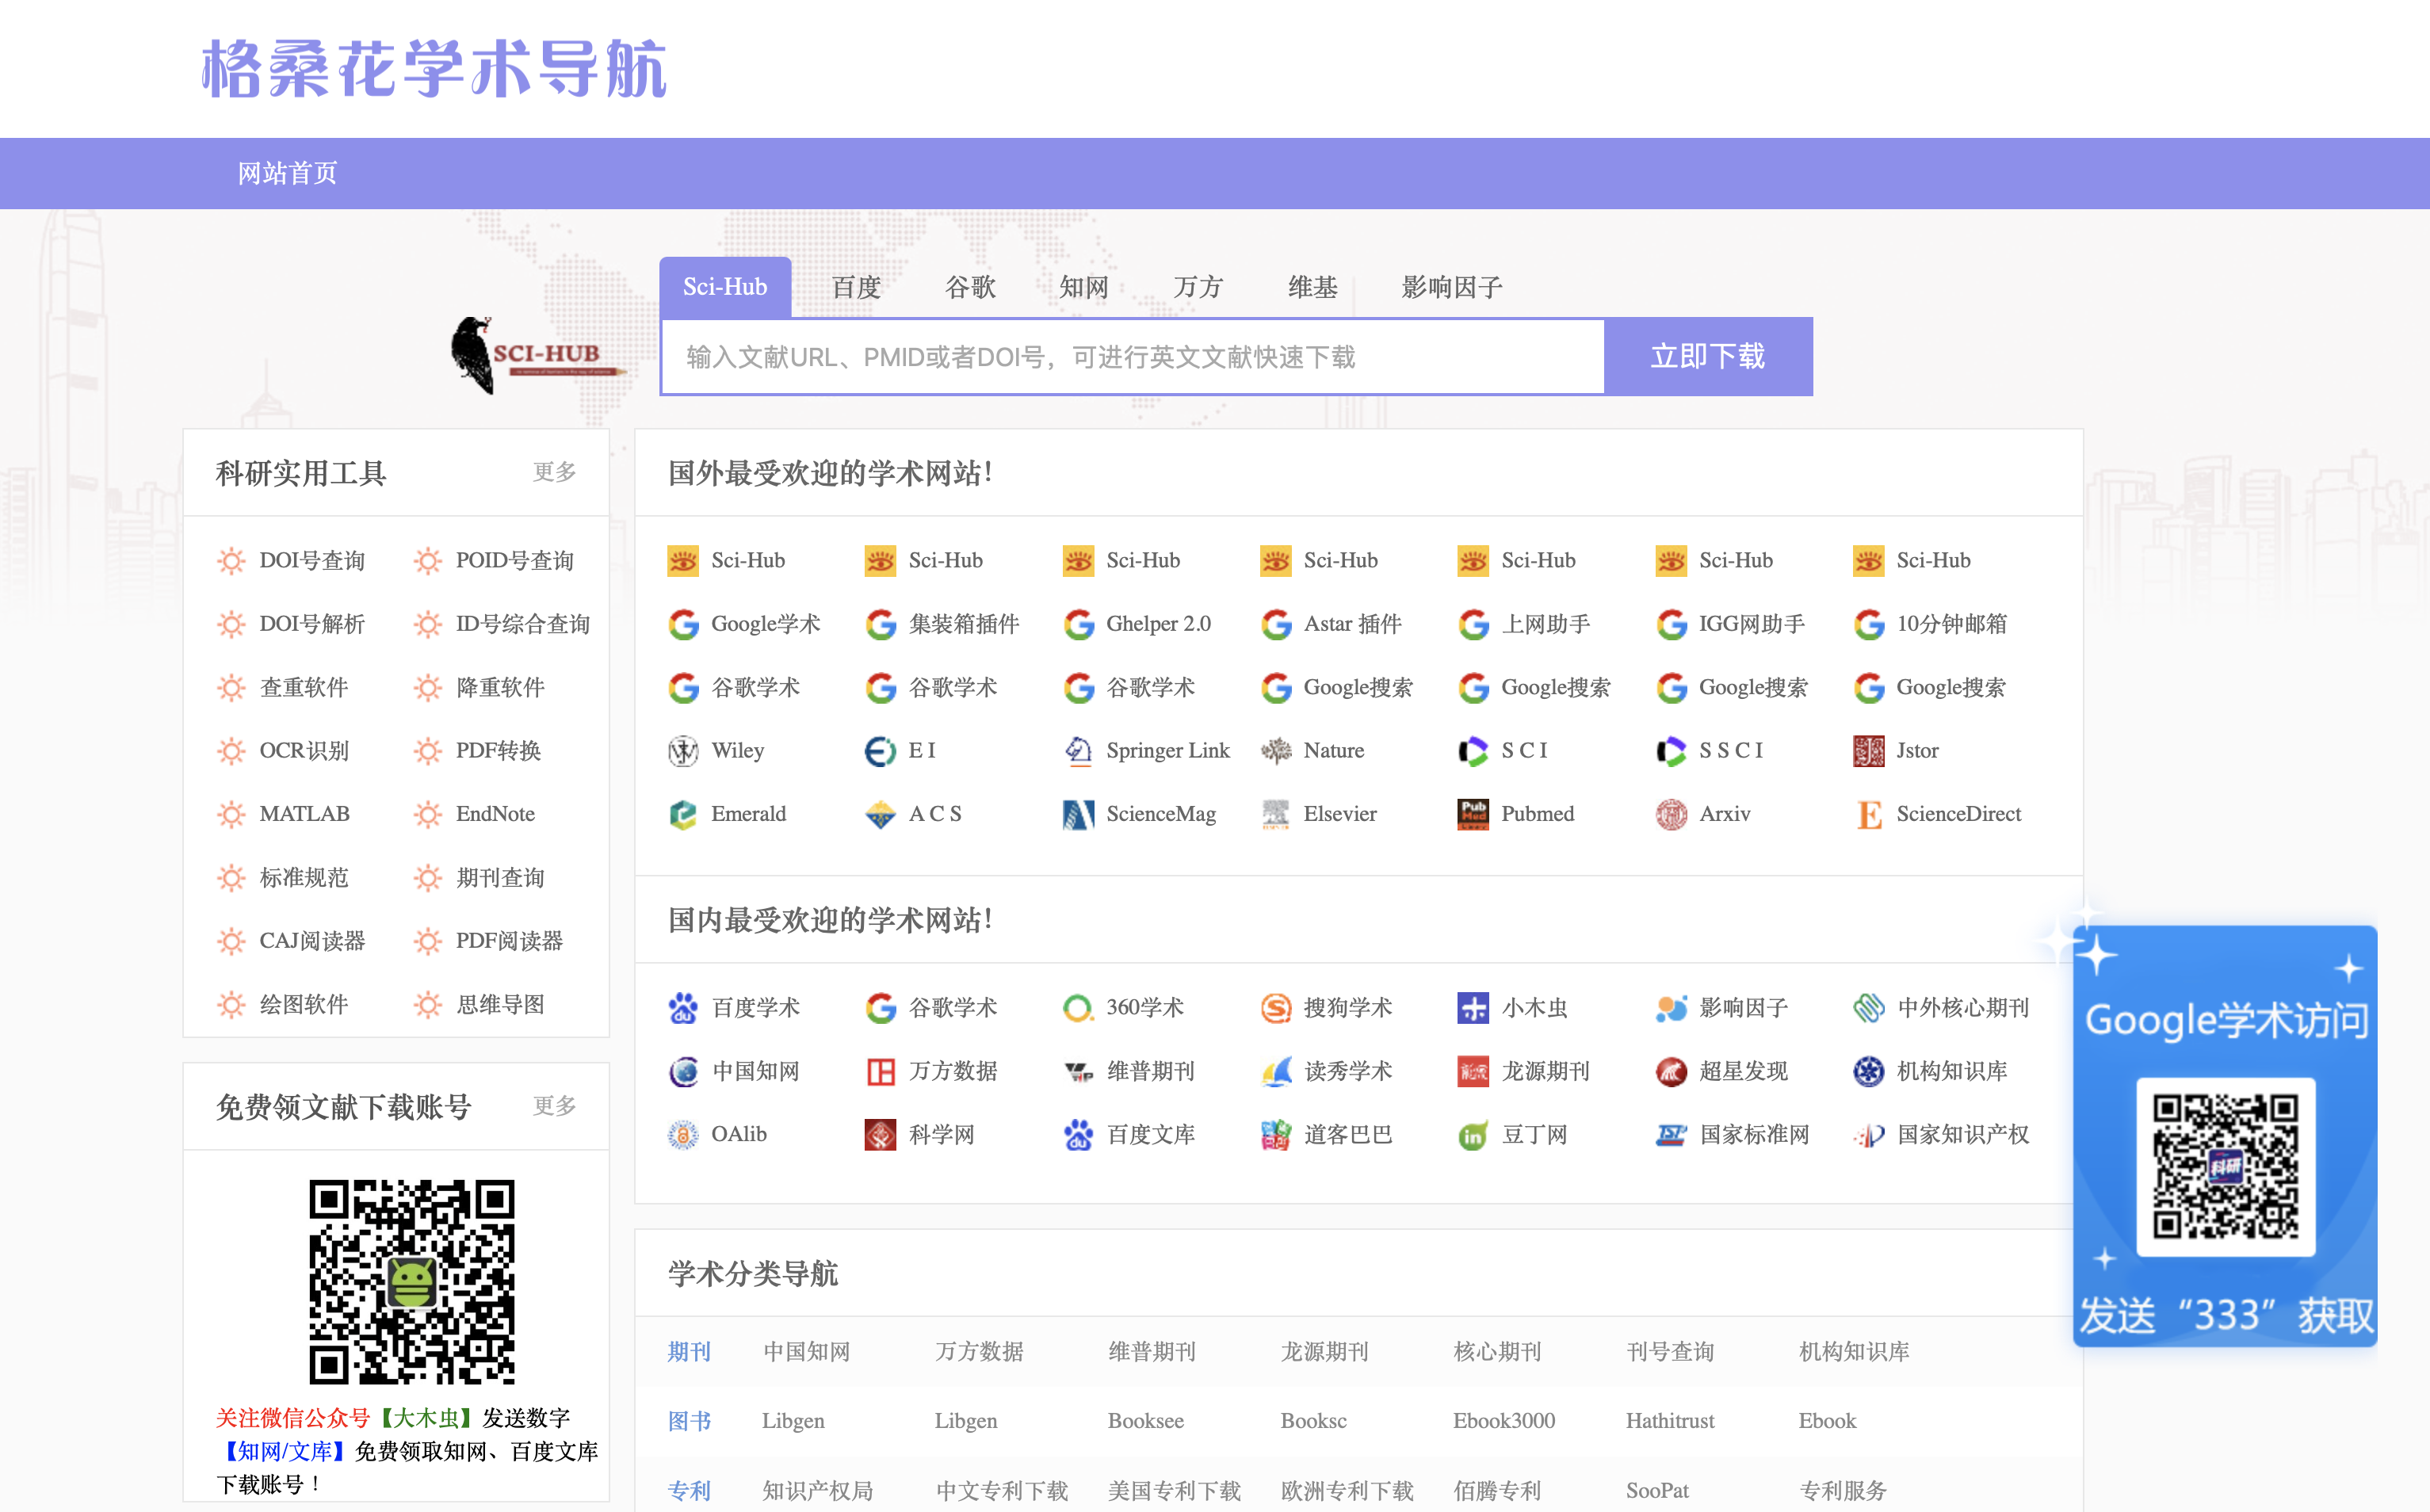Click the Elsevier icon
The width and height of the screenshot is (2430, 1512).
(1276, 815)
